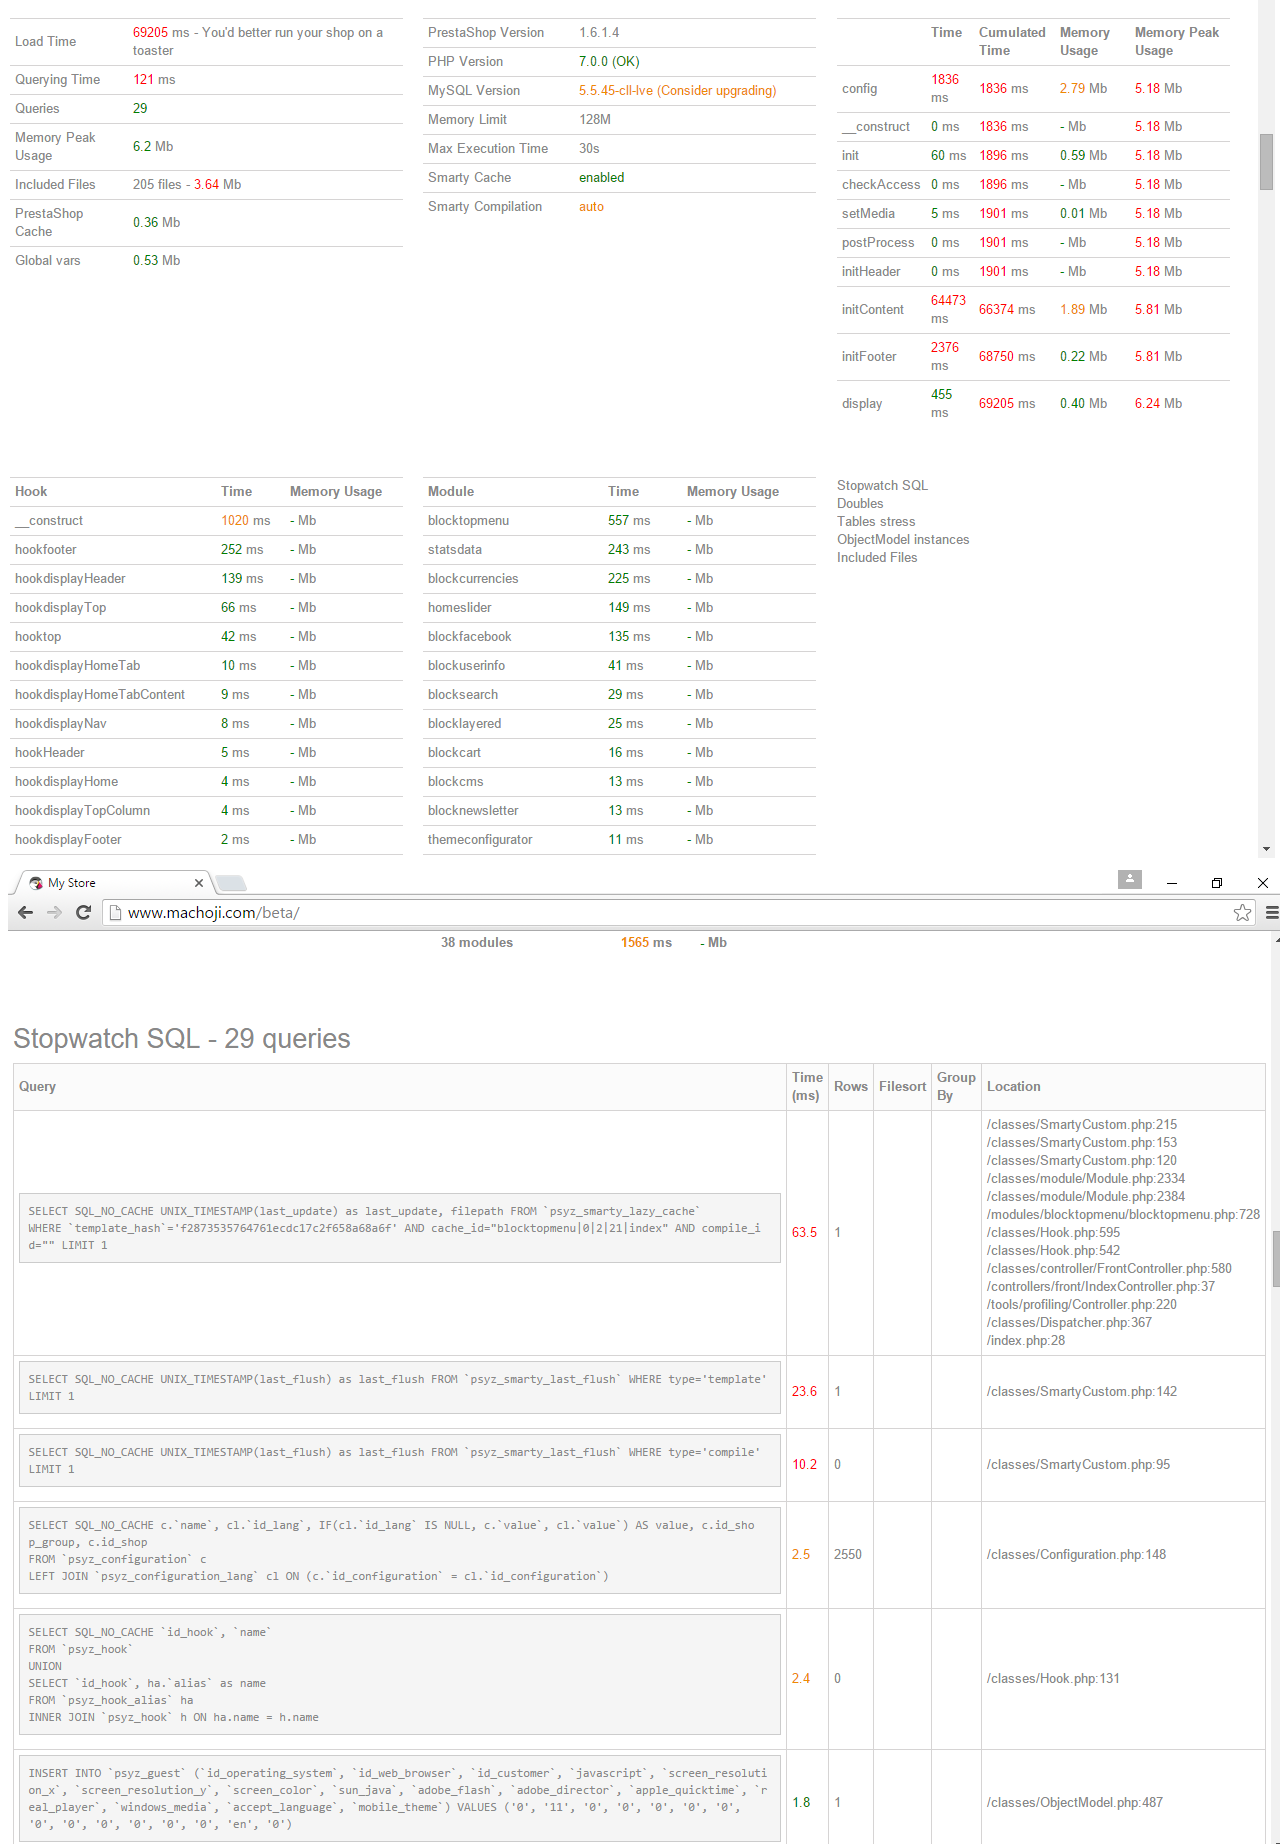
Task: Click the My Store tab favicon
Action: tap(36, 883)
